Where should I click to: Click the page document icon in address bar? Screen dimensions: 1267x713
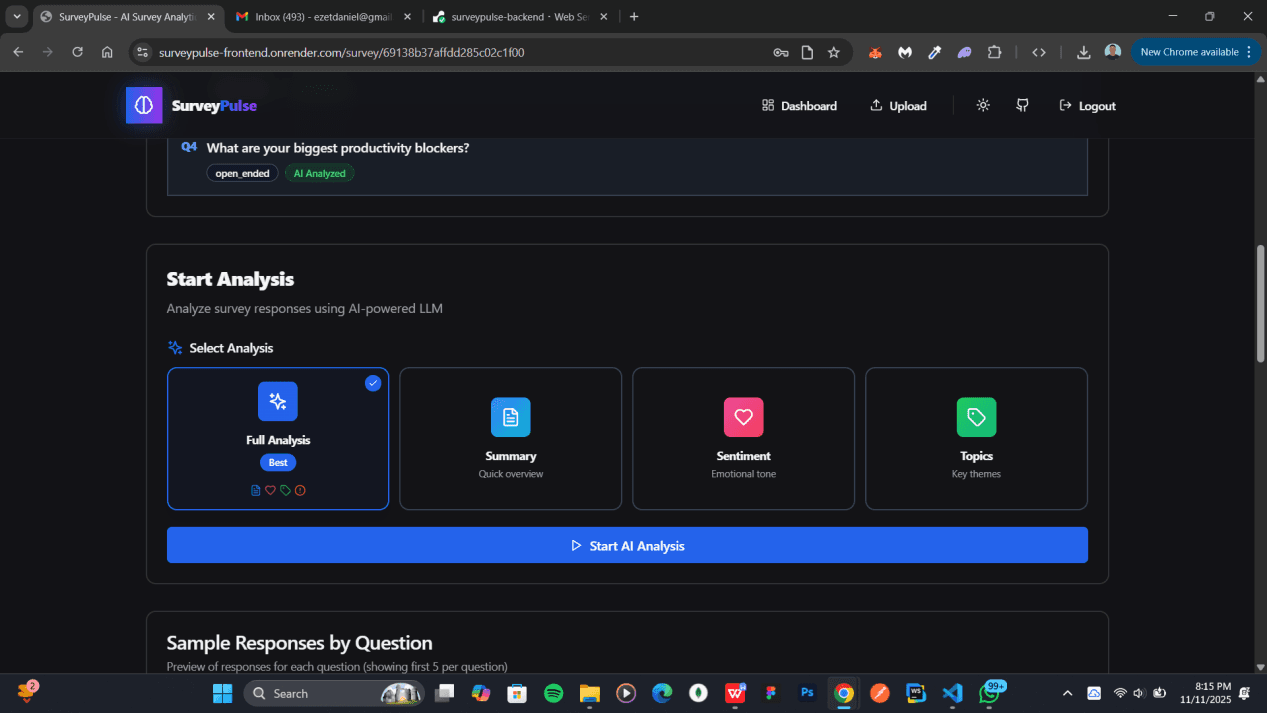[x=807, y=52]
